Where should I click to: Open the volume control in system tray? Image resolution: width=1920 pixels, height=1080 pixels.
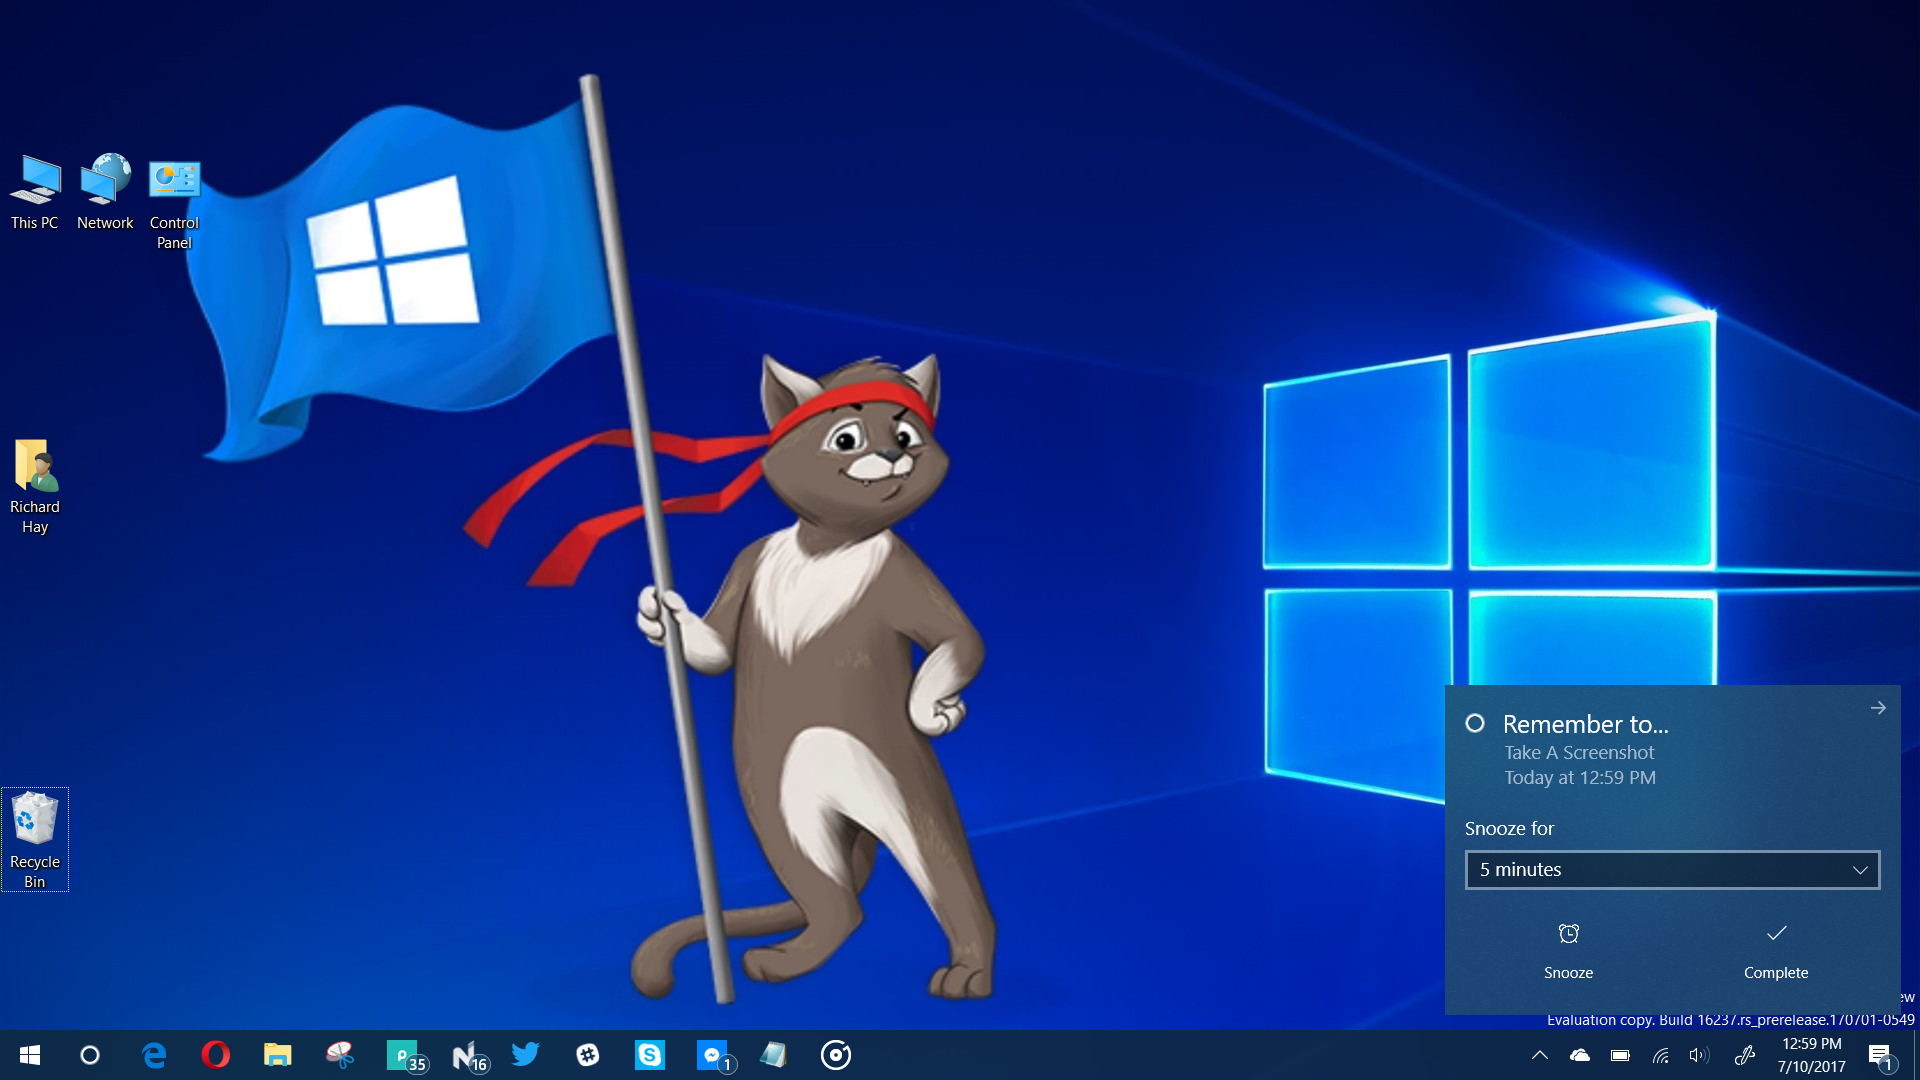pos(1698,1055)
